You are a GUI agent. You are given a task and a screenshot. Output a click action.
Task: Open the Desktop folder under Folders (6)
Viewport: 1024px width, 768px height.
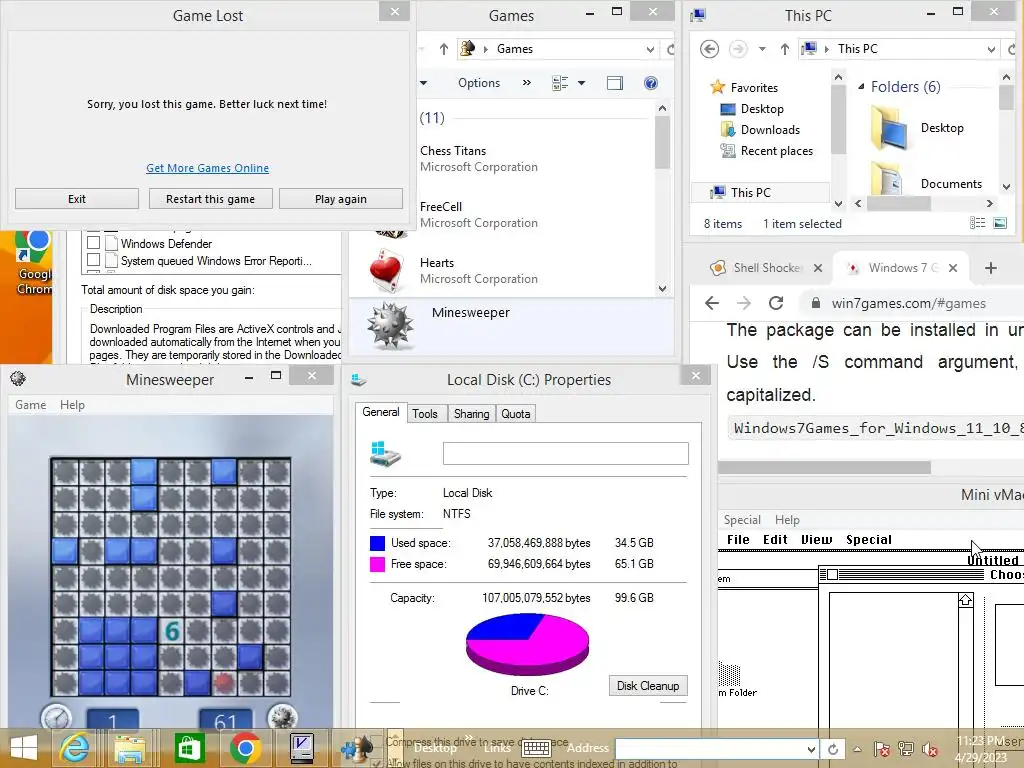pyautogui.click(x=918, y=128)
